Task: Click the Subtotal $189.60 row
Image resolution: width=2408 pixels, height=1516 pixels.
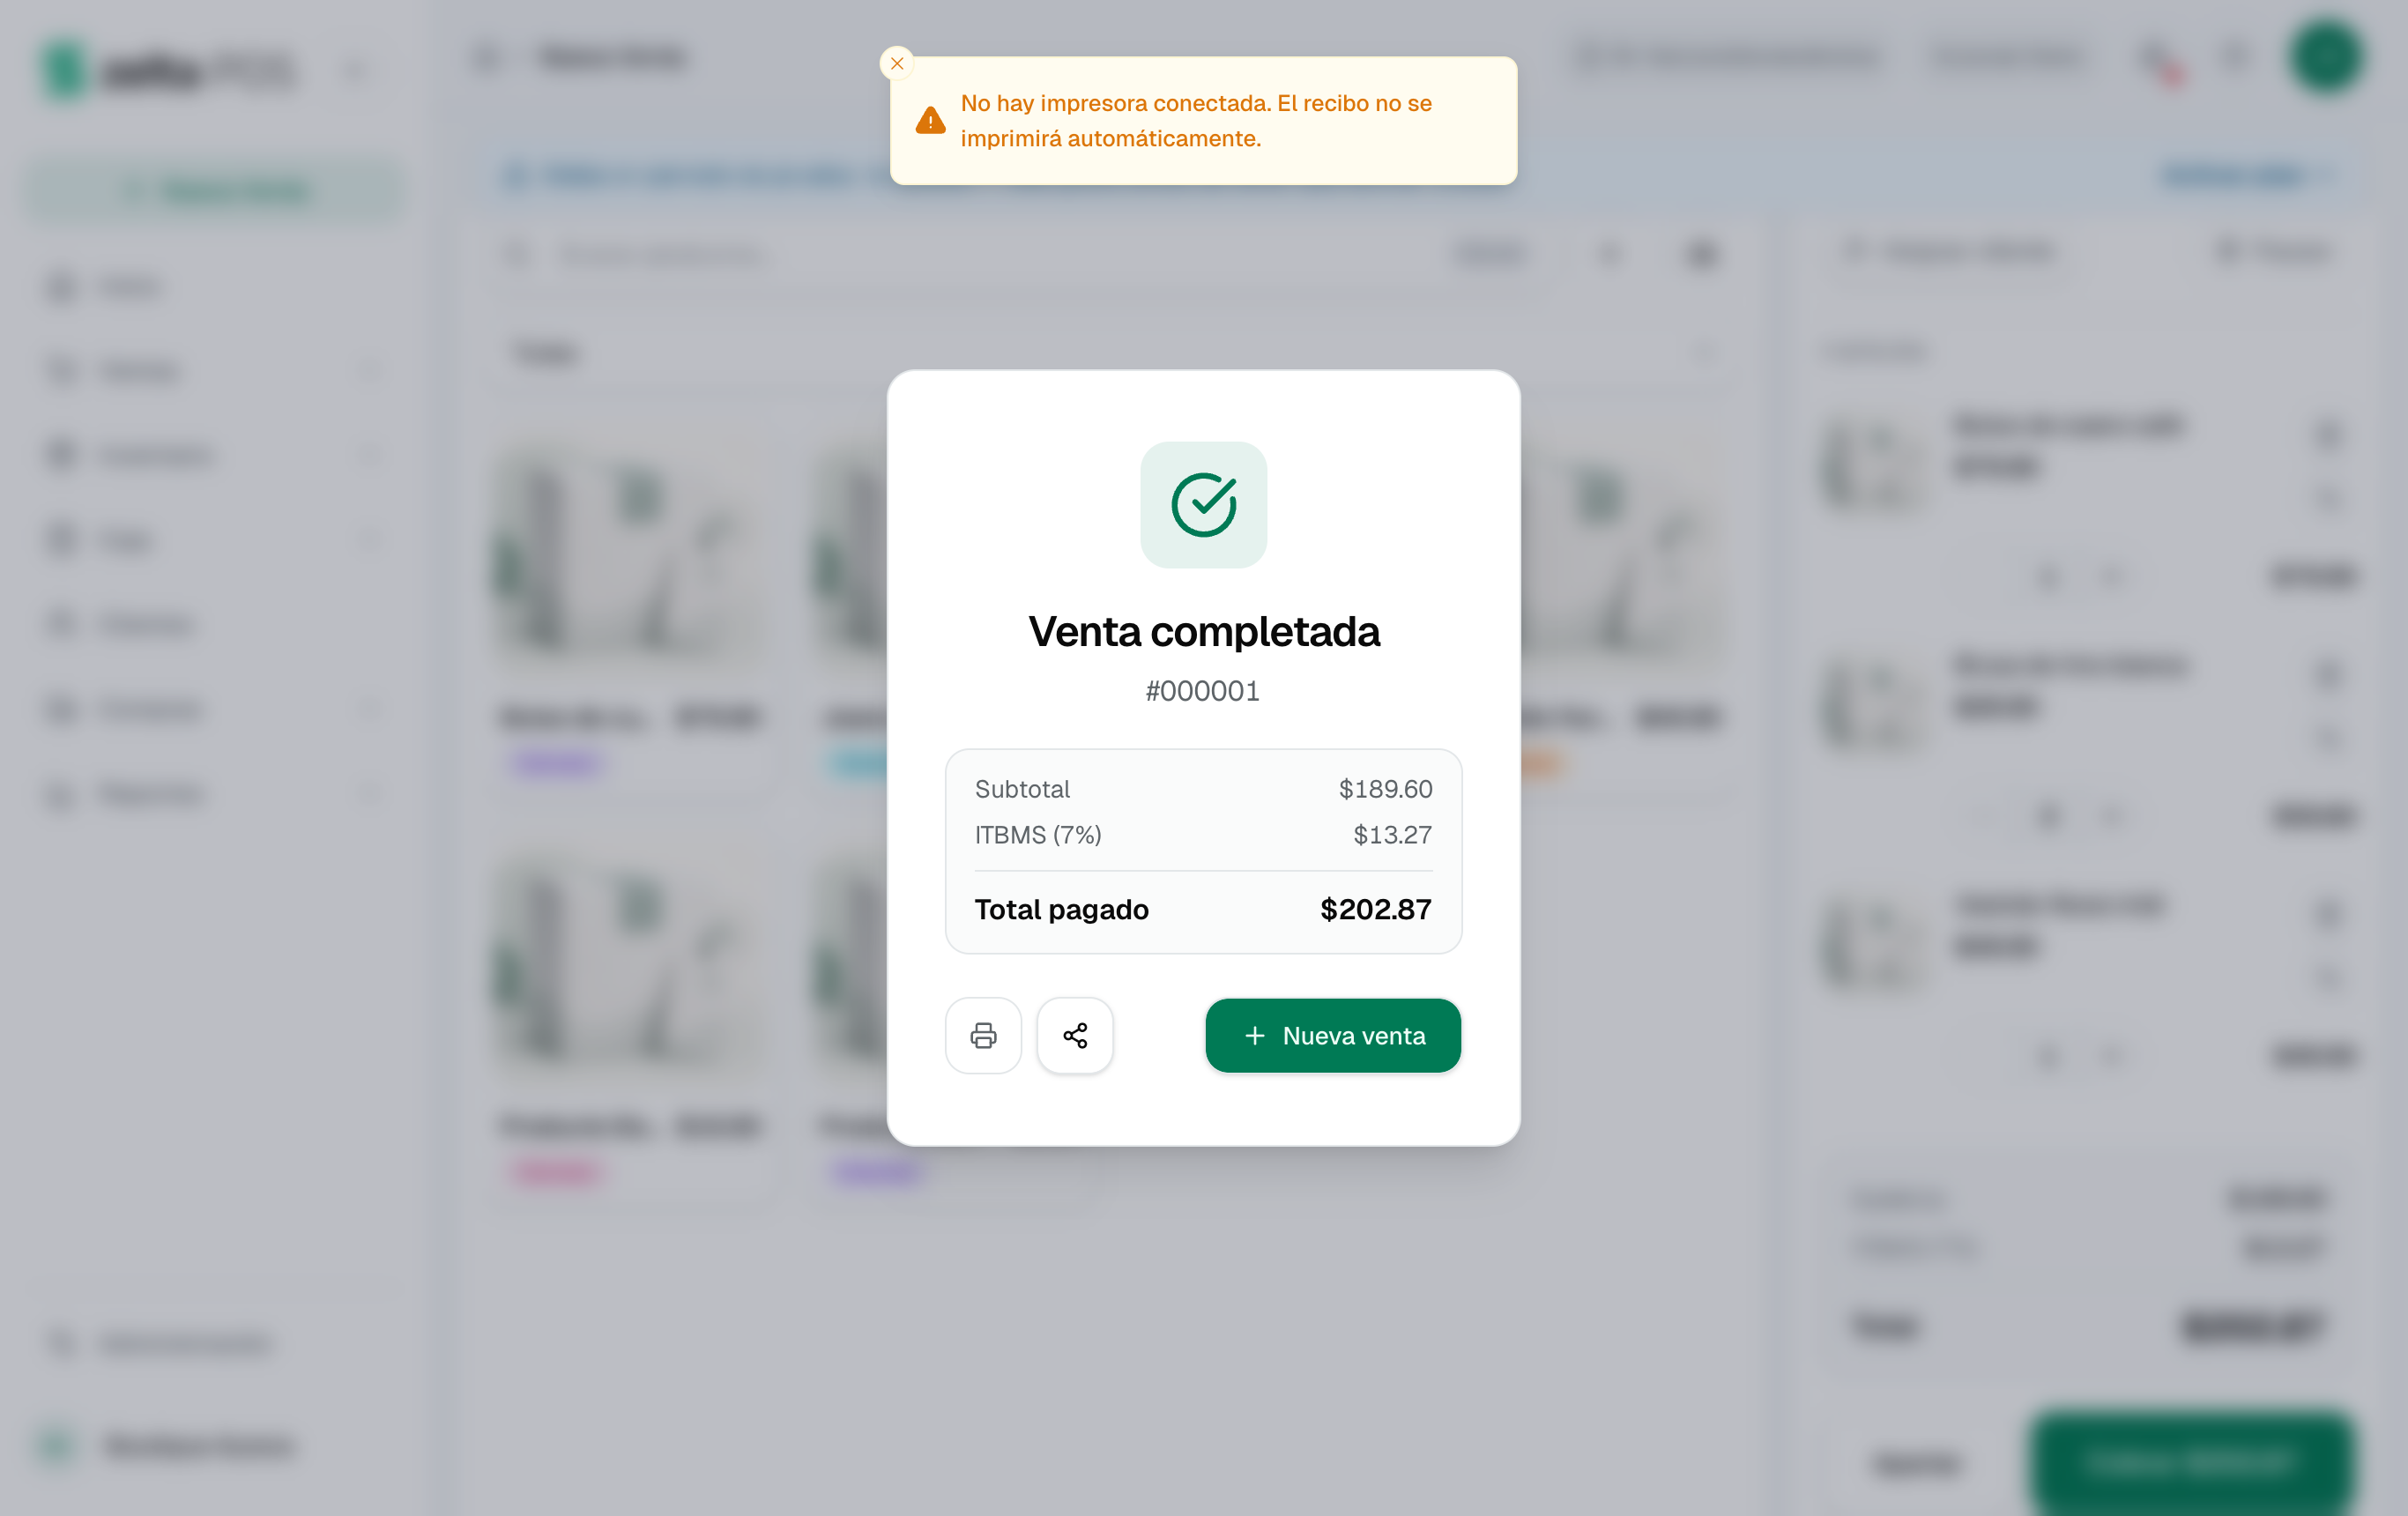Action: 1203,789
